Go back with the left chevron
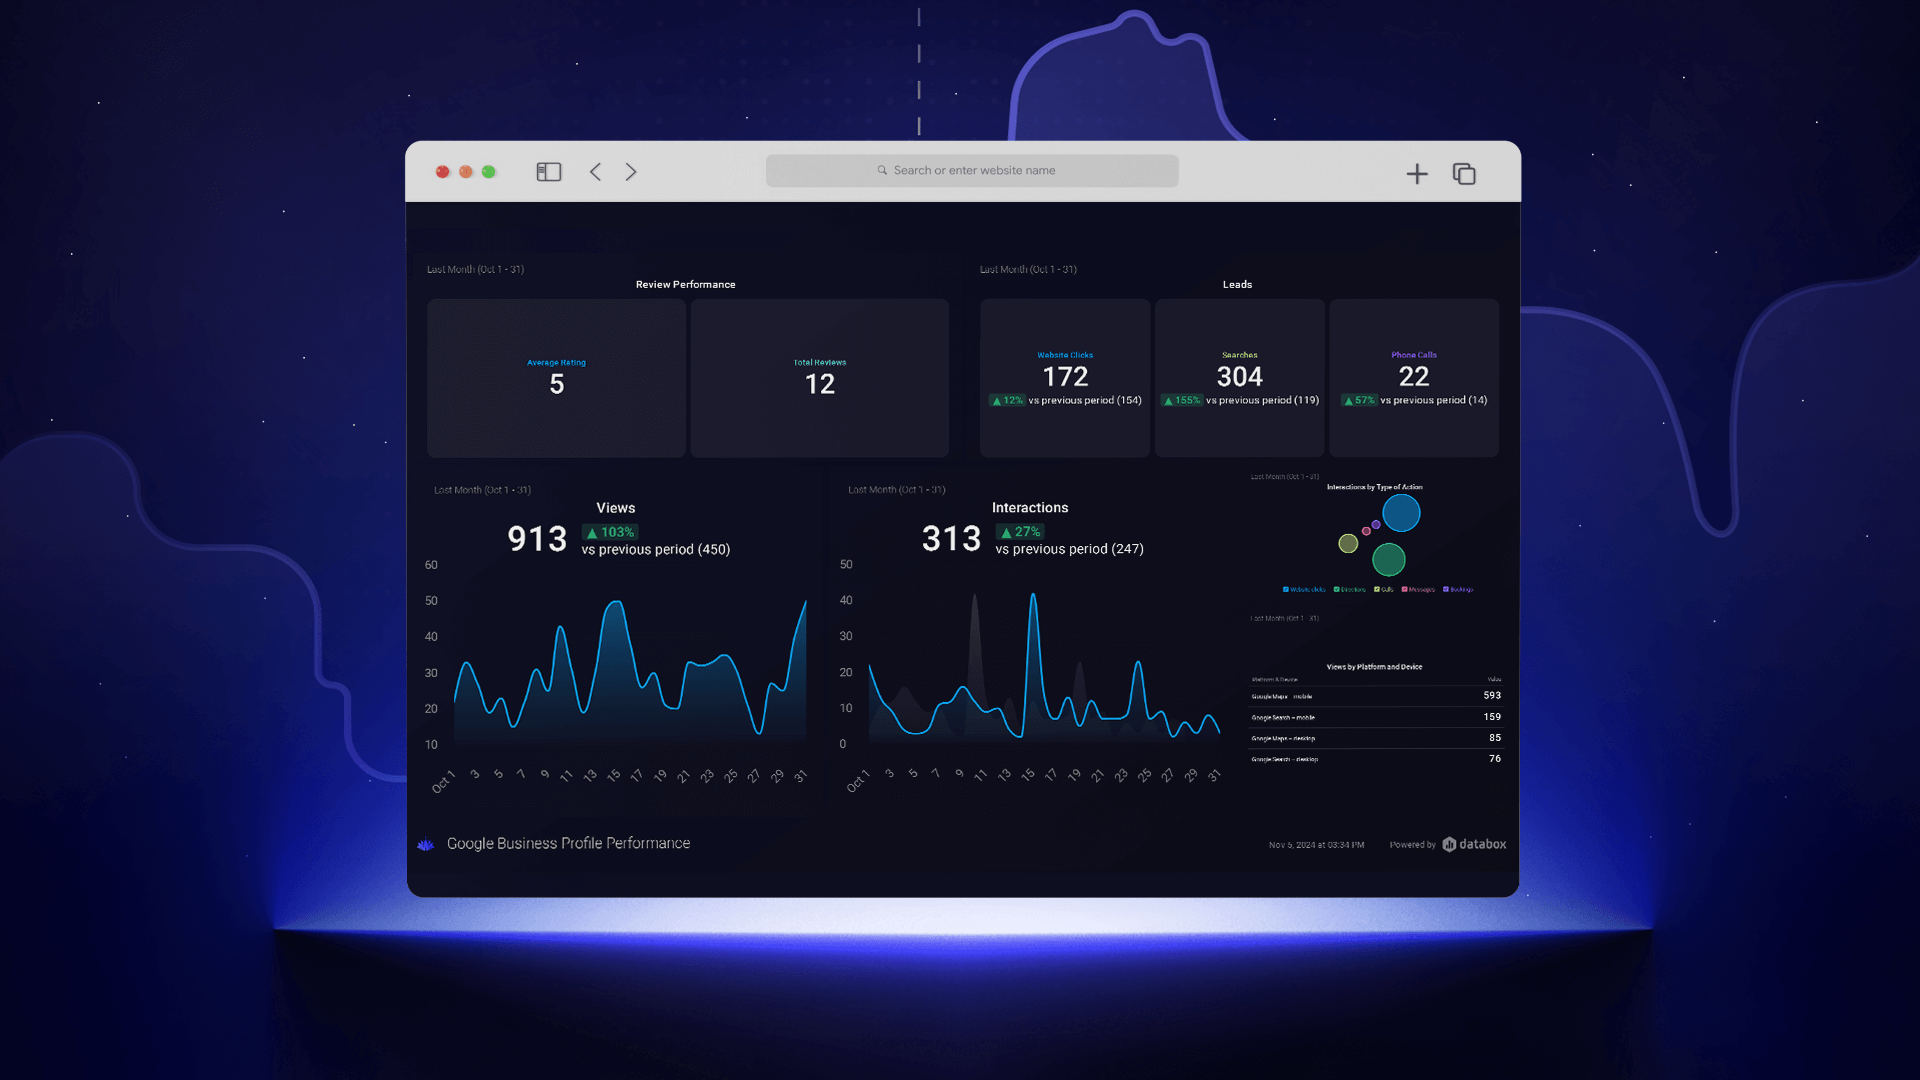The image size is (1920, 1080). click(x=595, y=172)
